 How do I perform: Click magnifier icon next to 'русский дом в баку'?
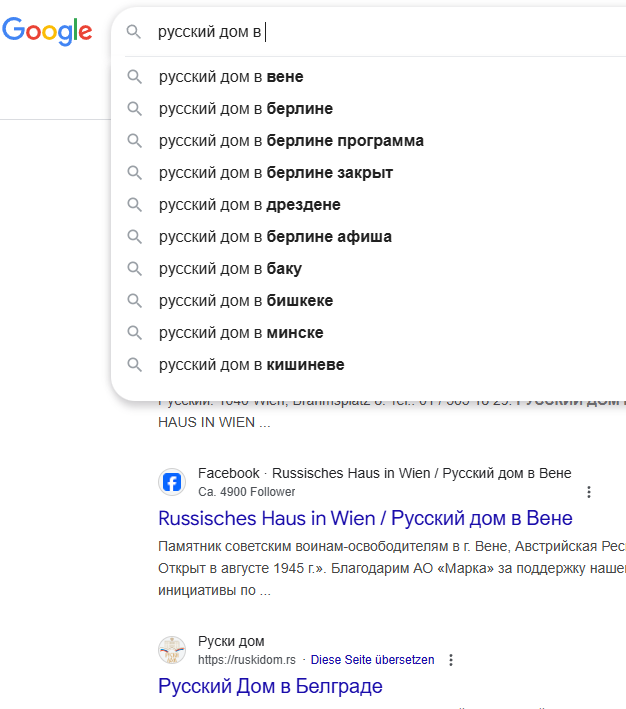pos(135,269)
